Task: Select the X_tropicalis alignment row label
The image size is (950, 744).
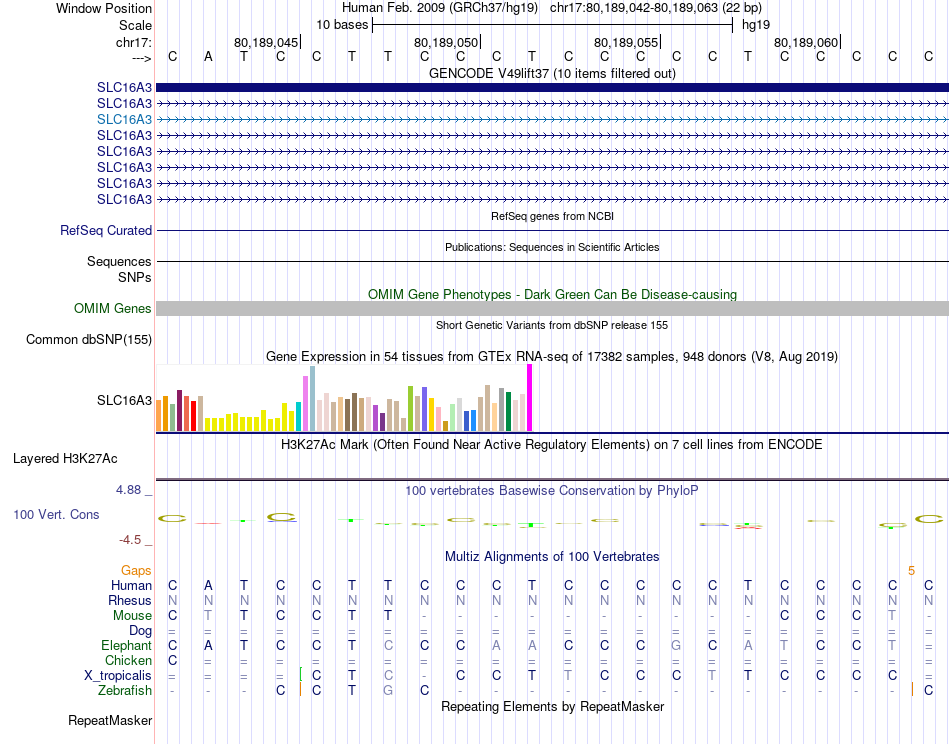Action: point(118,676)
